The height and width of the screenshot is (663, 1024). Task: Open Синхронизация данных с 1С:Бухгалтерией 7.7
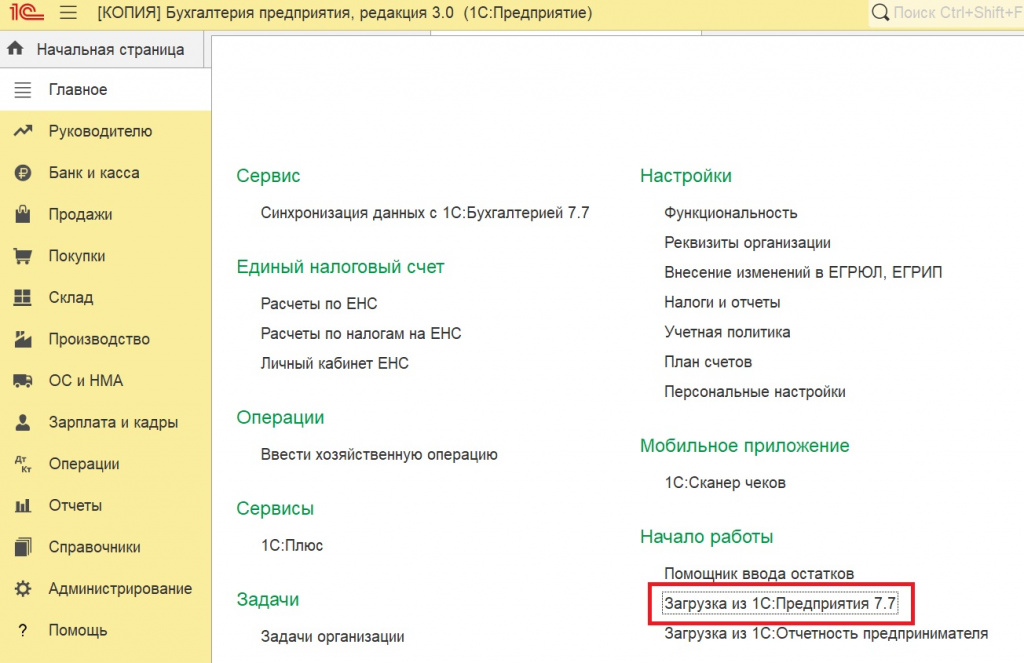tap(424, 213)
